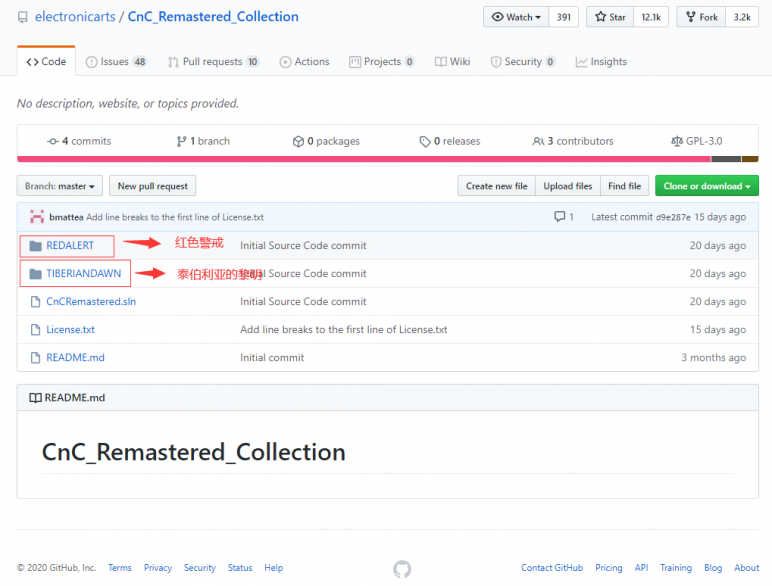Image resolution: width=772 pixels, height=586 pixels.
Task: Open the About footer link
Action: [x=746, y=568]
